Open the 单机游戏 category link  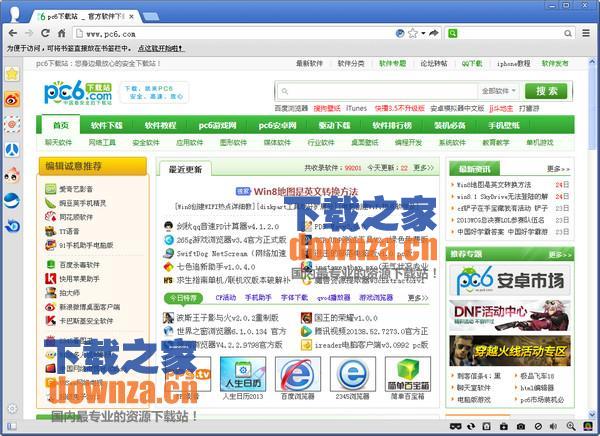(x=540, y=142)
